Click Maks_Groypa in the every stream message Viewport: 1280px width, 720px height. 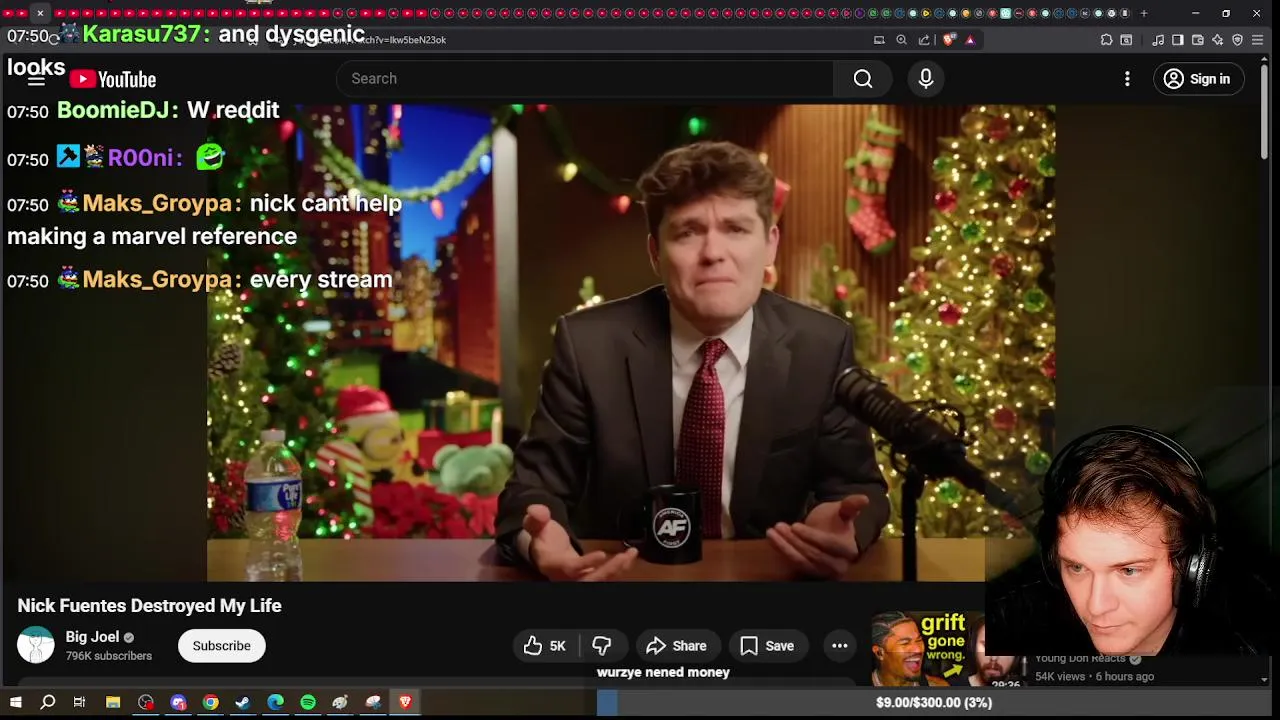click(157, 280)
